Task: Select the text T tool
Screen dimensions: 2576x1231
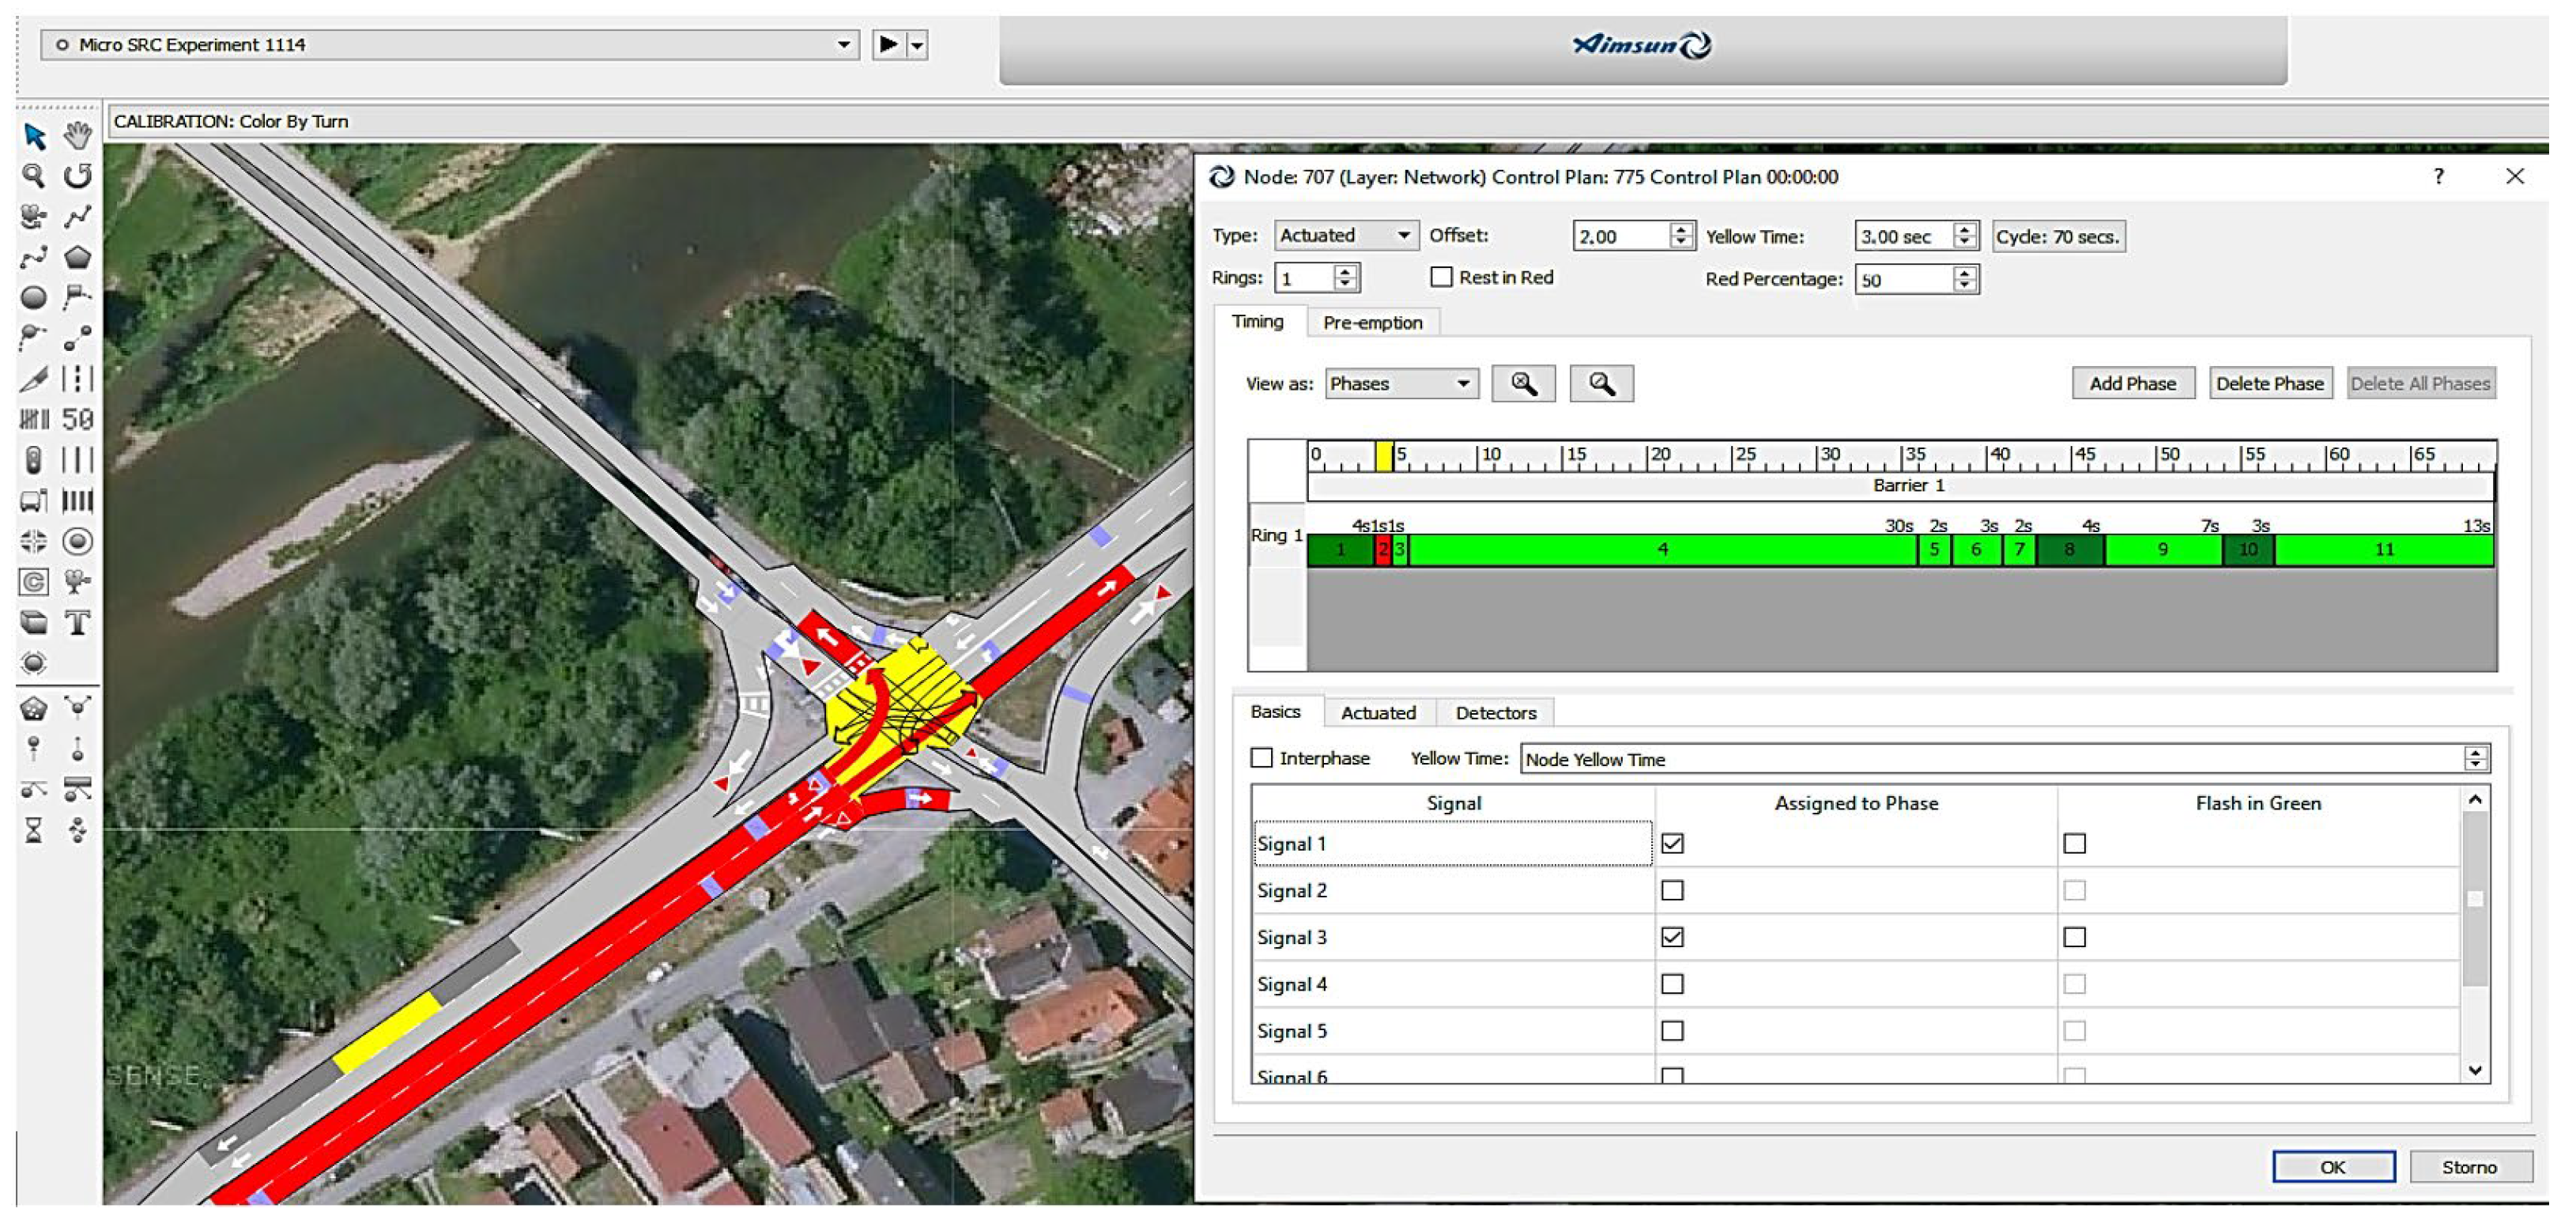Action: (77, 623)
